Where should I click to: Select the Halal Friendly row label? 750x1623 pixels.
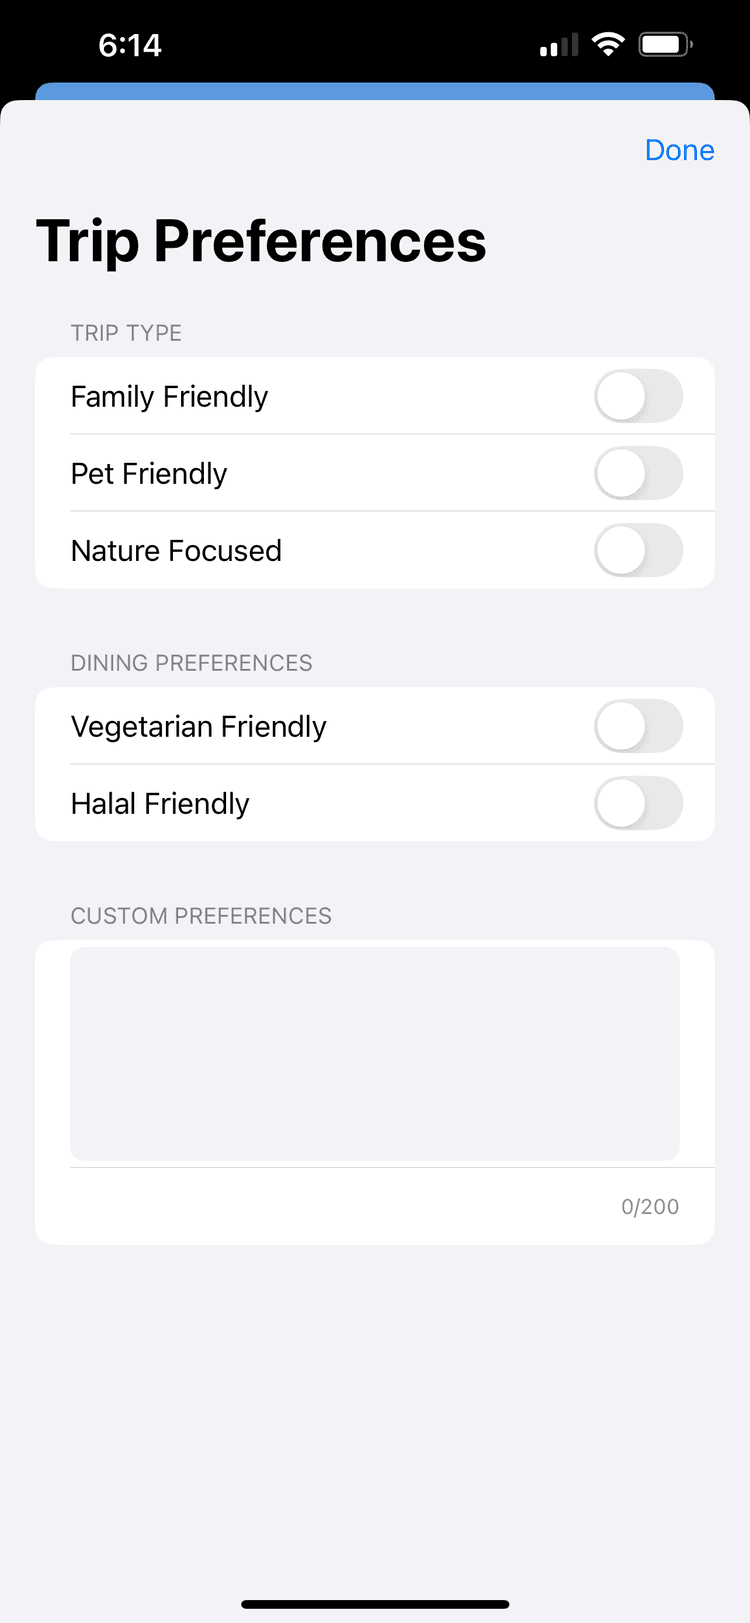(x=160, y=804)
